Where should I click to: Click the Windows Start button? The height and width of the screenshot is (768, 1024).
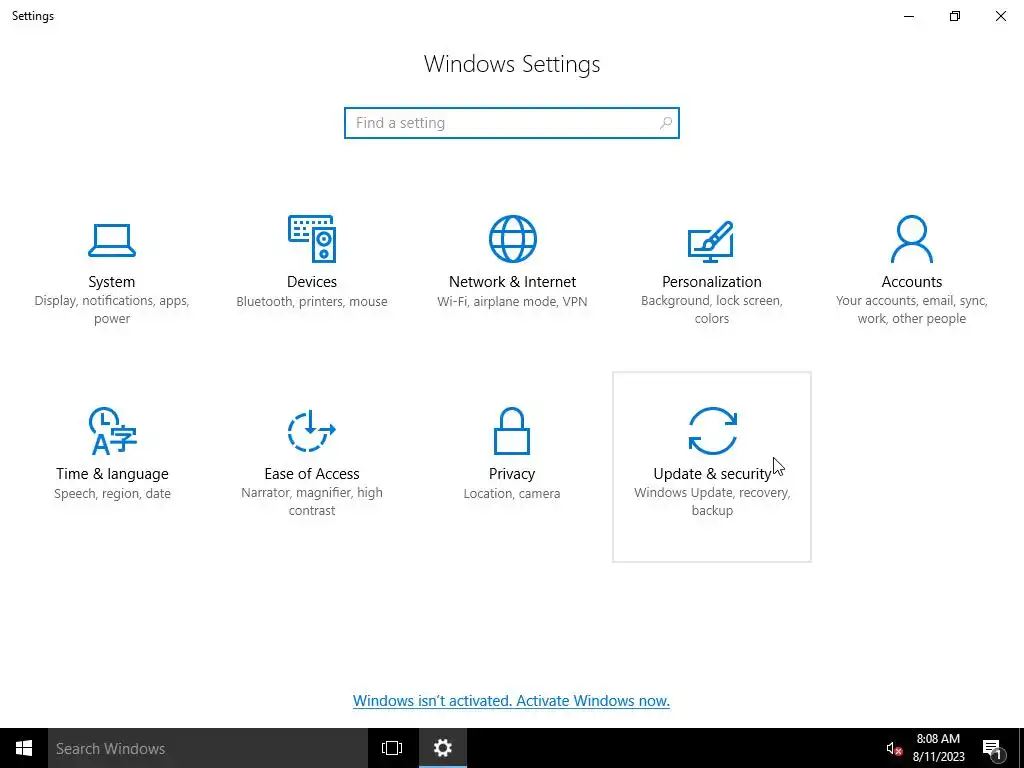click(x=24, y=748)
